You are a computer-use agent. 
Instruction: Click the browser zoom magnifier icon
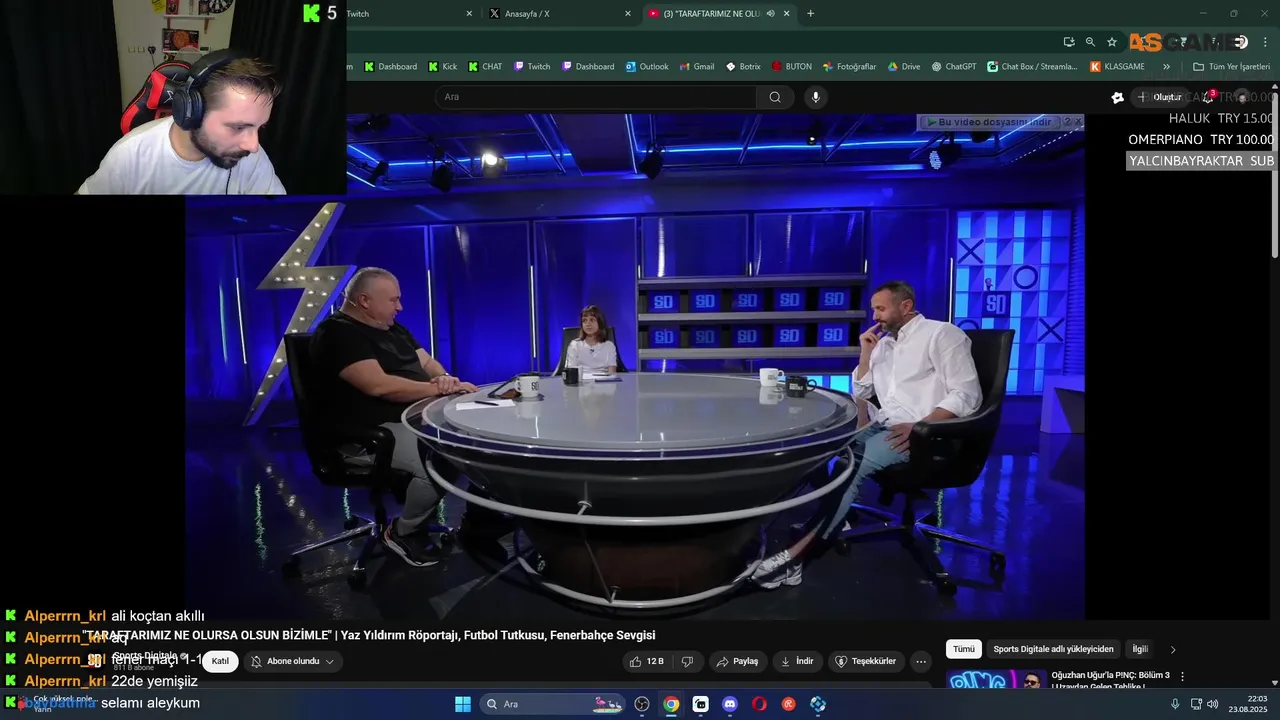tap(1090, 42)
